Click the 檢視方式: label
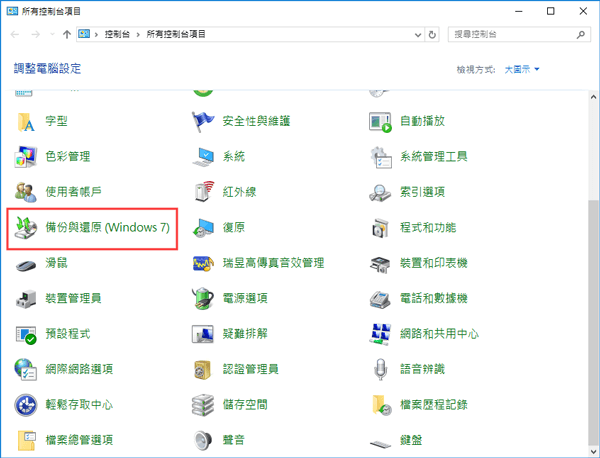The image size is (600, 458). [476, 70]
